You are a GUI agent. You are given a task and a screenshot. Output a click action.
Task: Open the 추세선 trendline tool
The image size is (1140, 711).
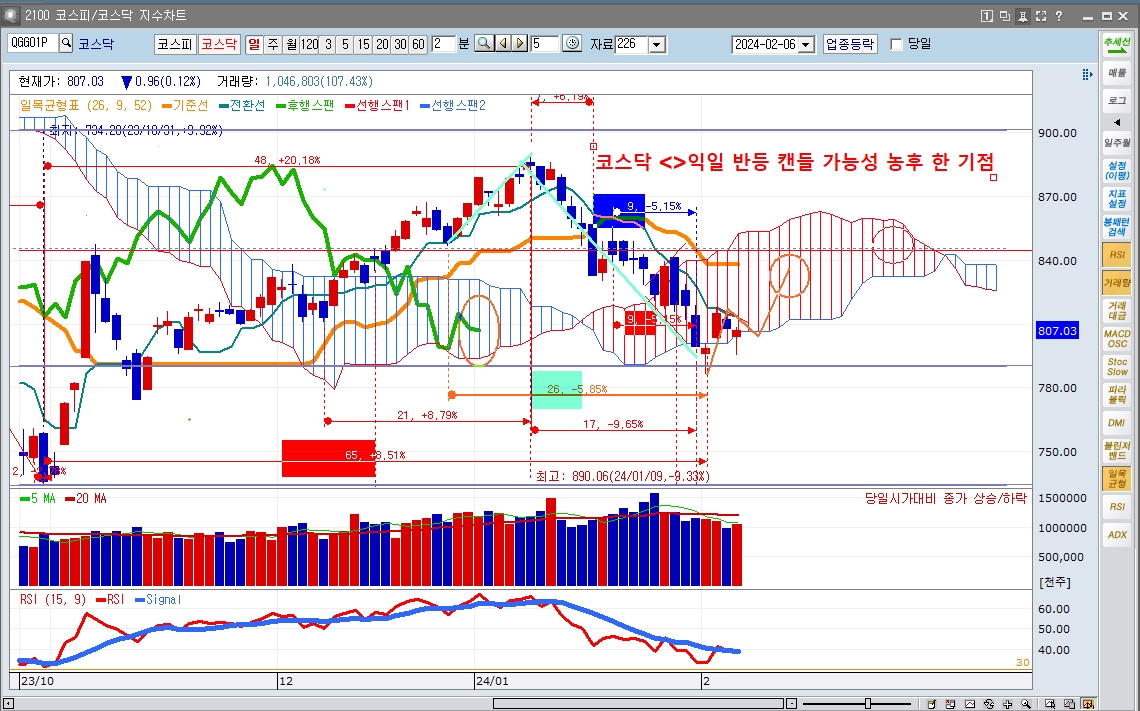[1116, 45]
